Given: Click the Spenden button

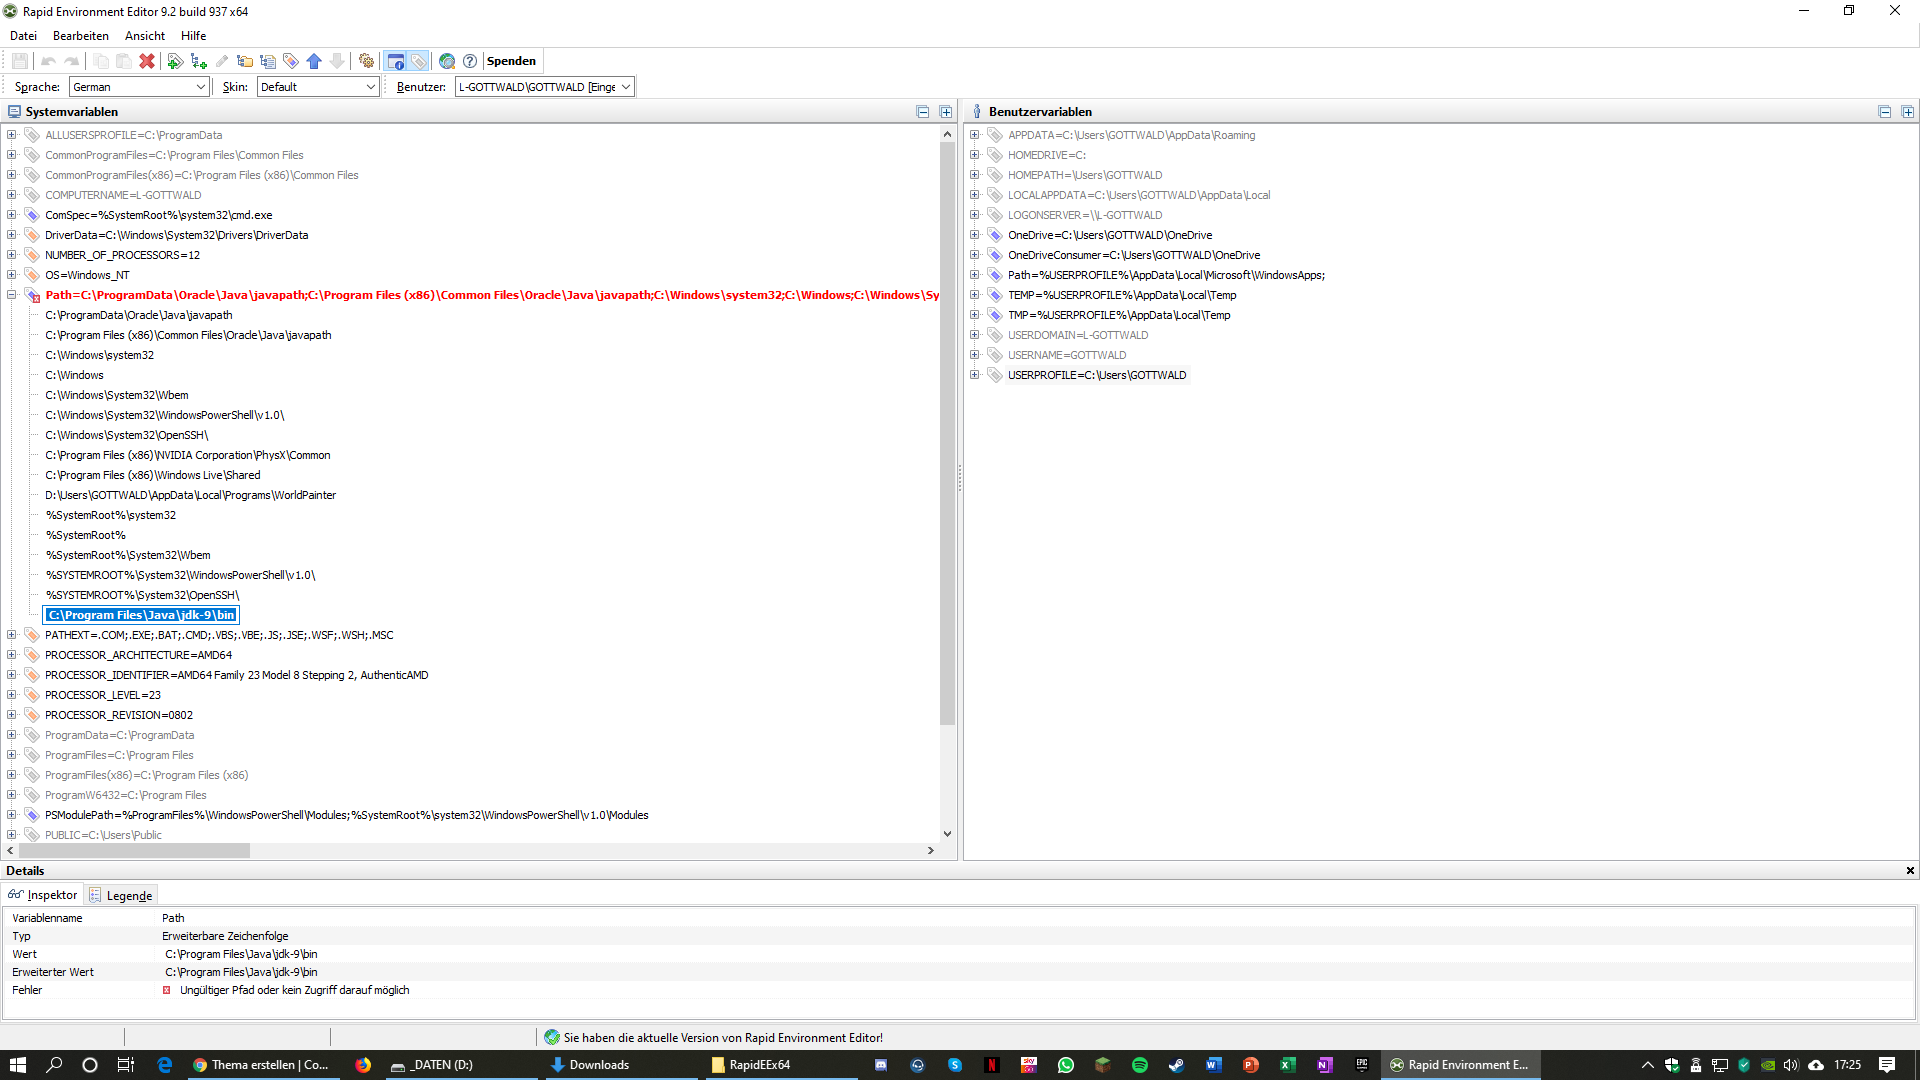Looking at the screenshot, I should (x=511, y=61).
